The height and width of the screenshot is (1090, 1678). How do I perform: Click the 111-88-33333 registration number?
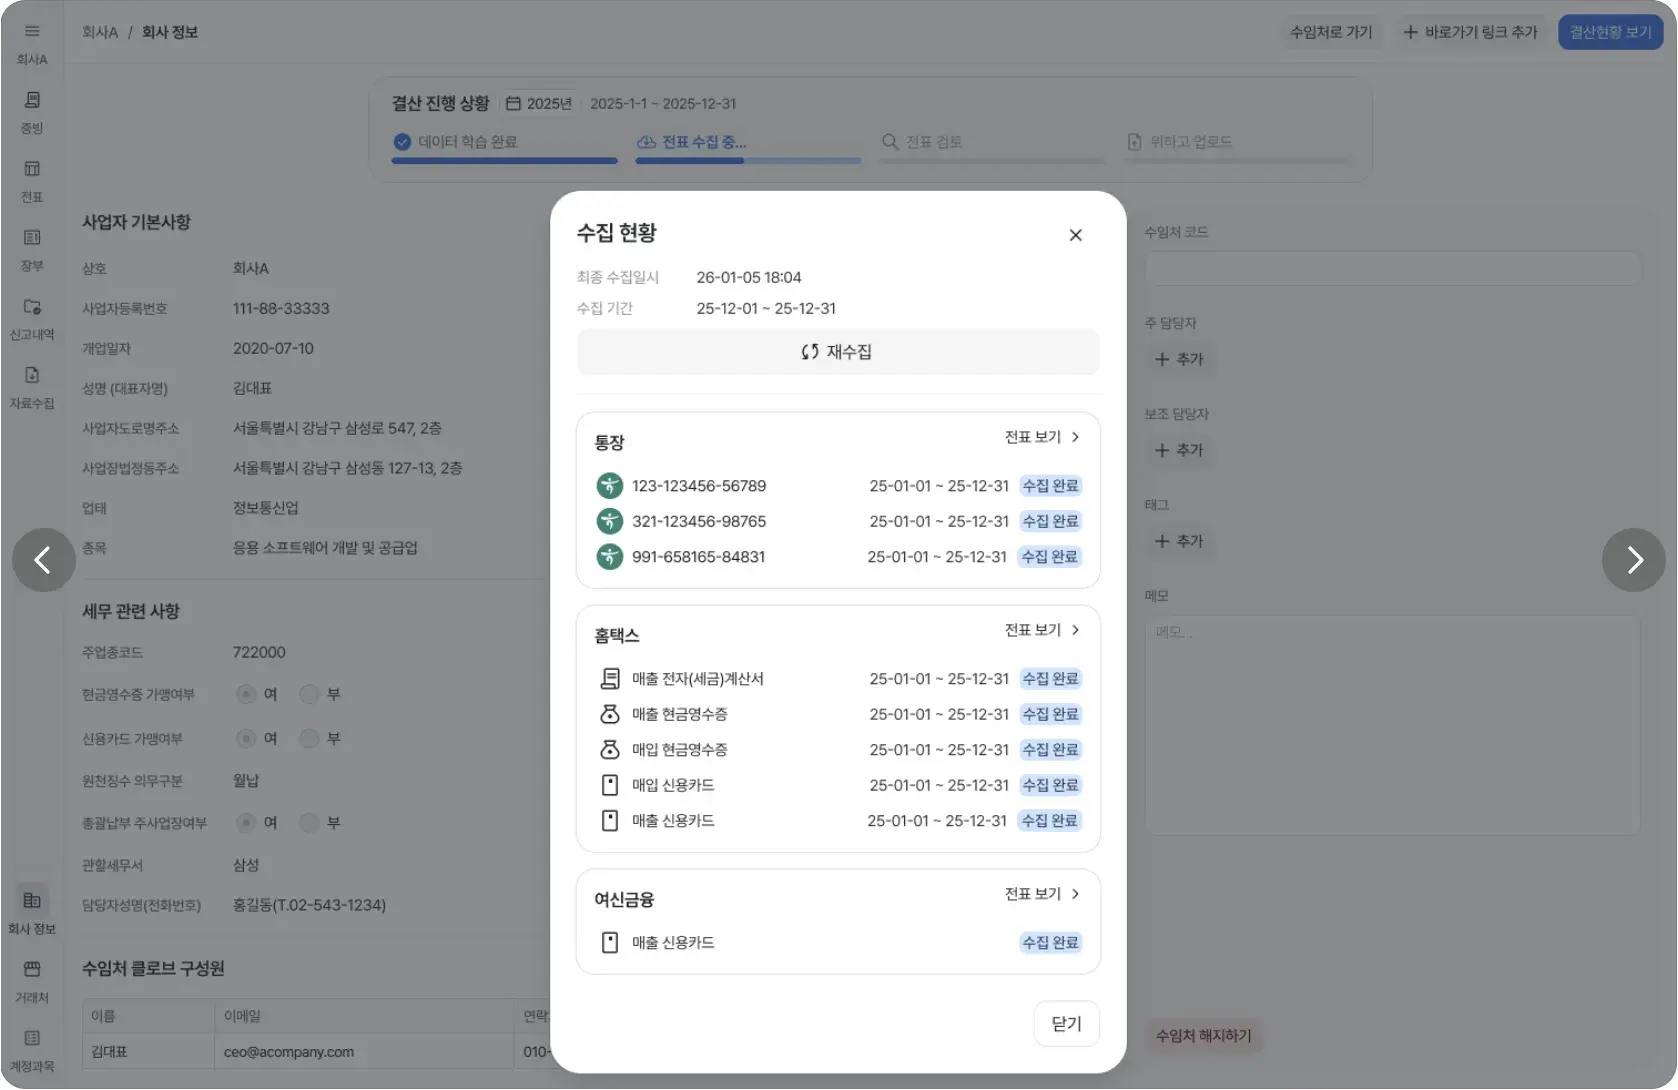281,309
